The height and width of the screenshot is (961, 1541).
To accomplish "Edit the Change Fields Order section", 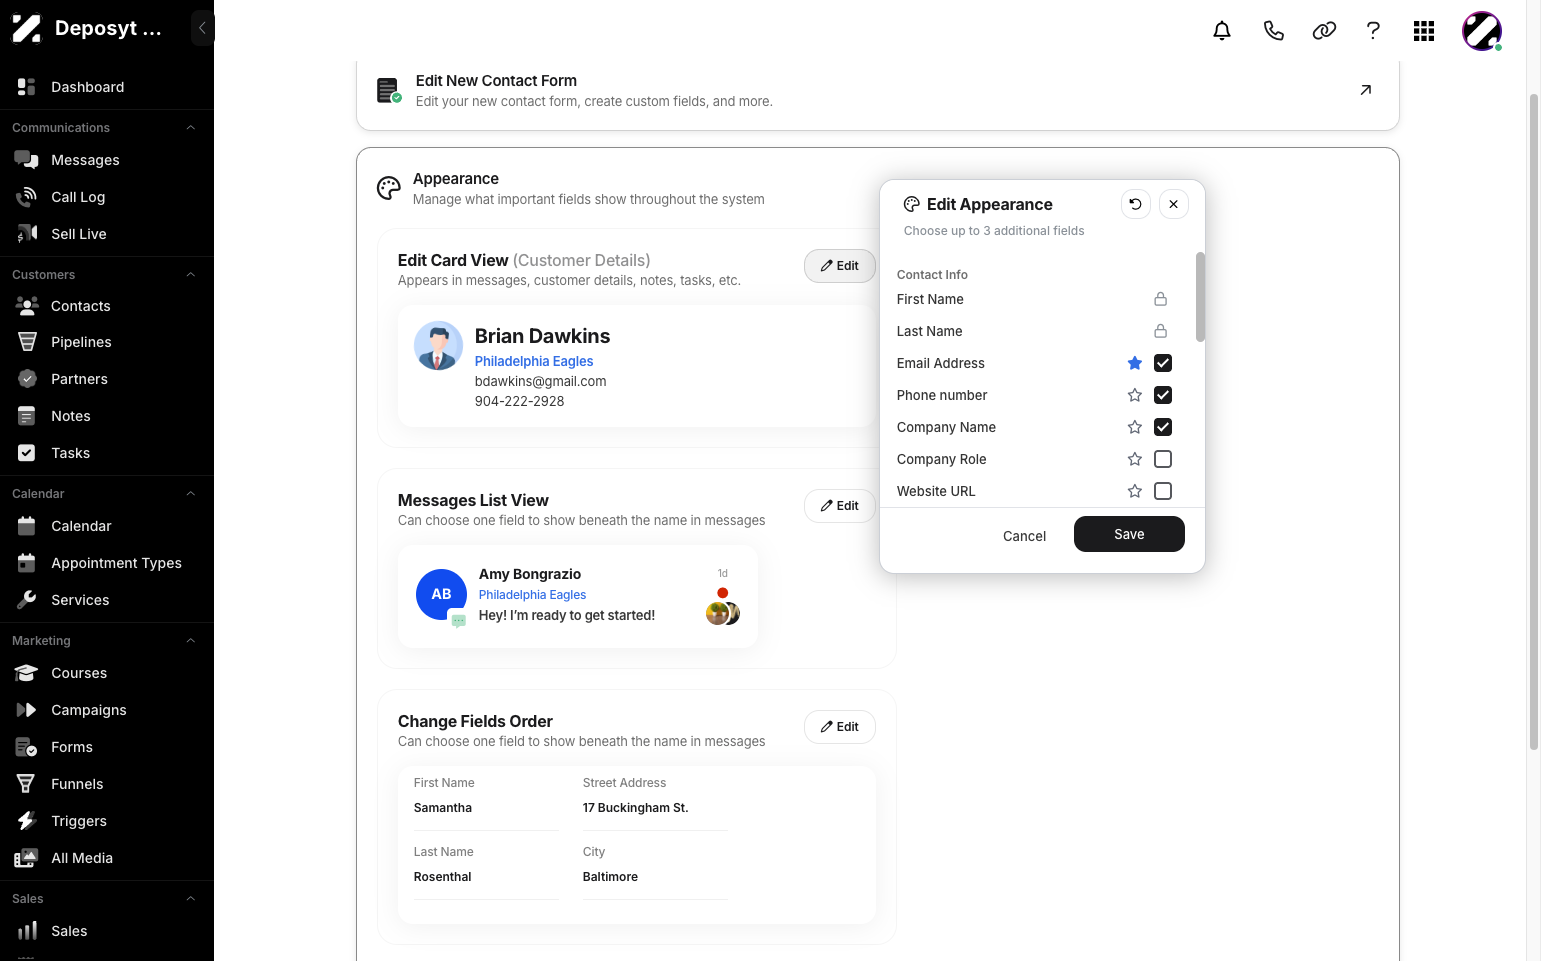I will [x=840, y=727].
